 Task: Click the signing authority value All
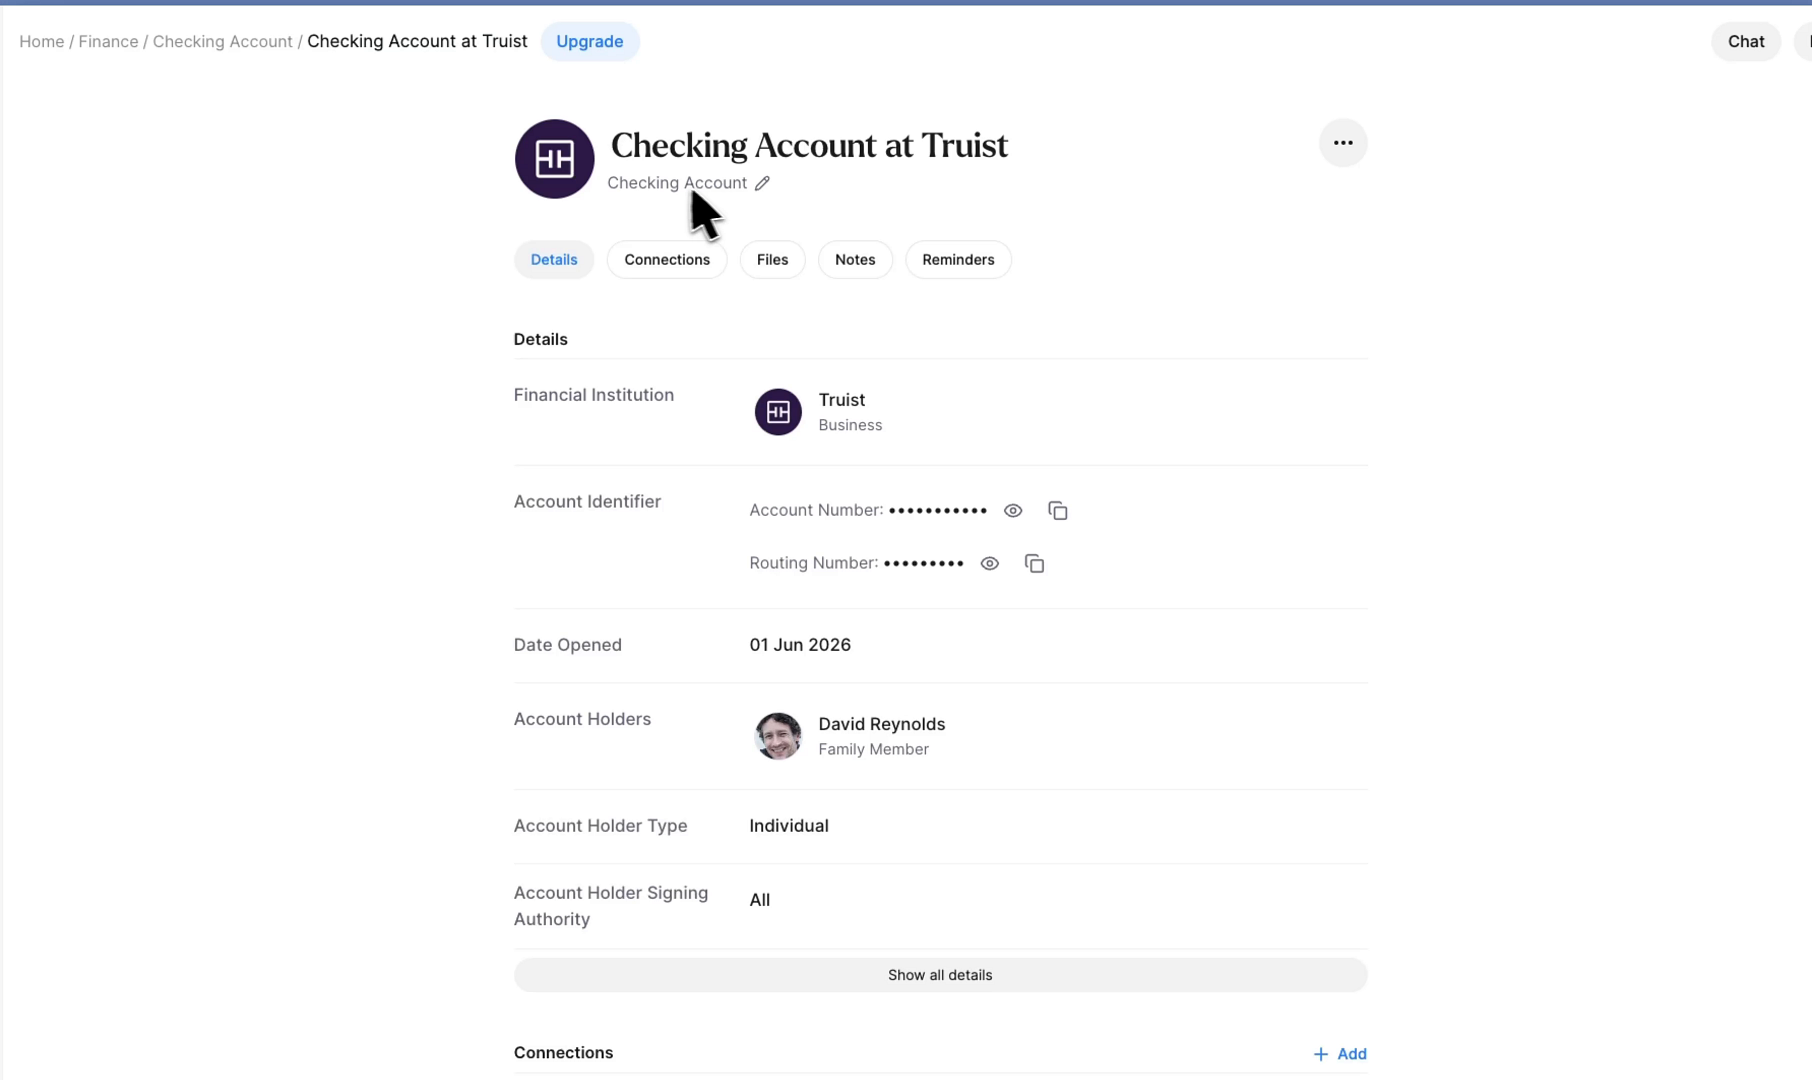[x=759, y=900]
